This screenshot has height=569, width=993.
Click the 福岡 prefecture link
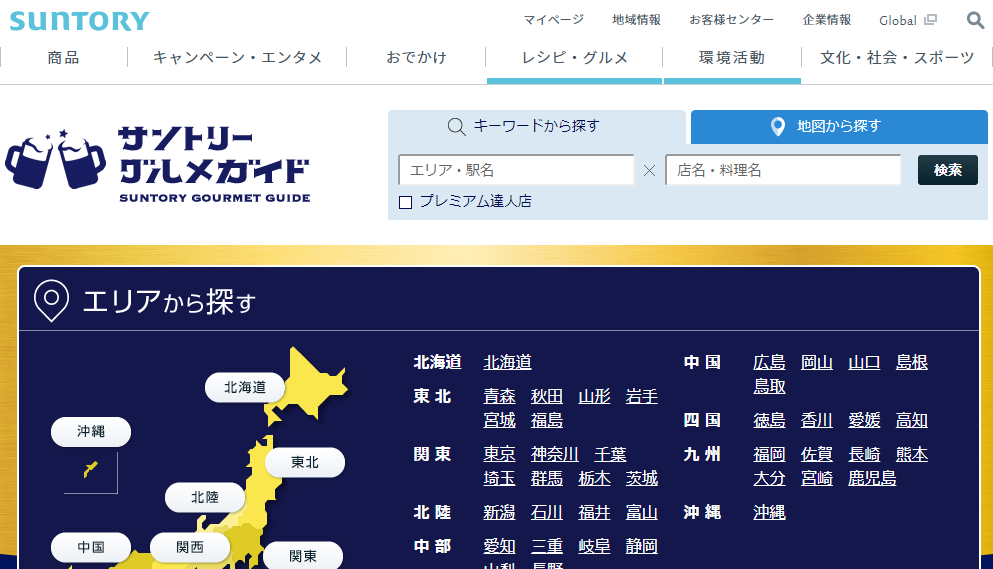tap(769, 454)
